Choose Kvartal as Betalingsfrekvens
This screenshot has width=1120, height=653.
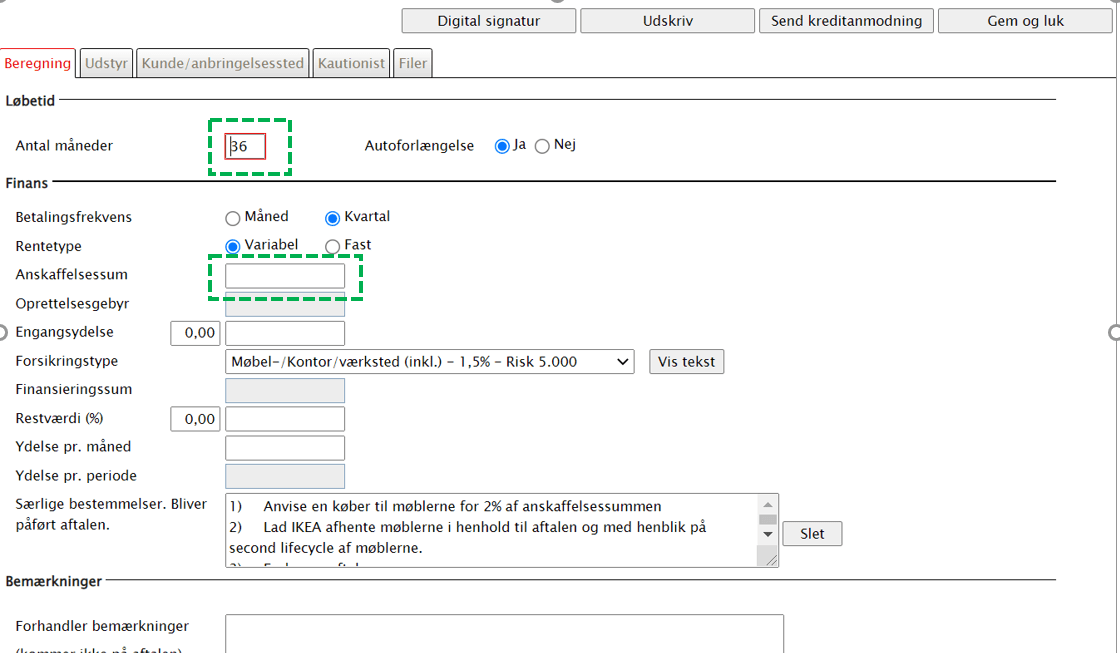click(x=333, y=218)
